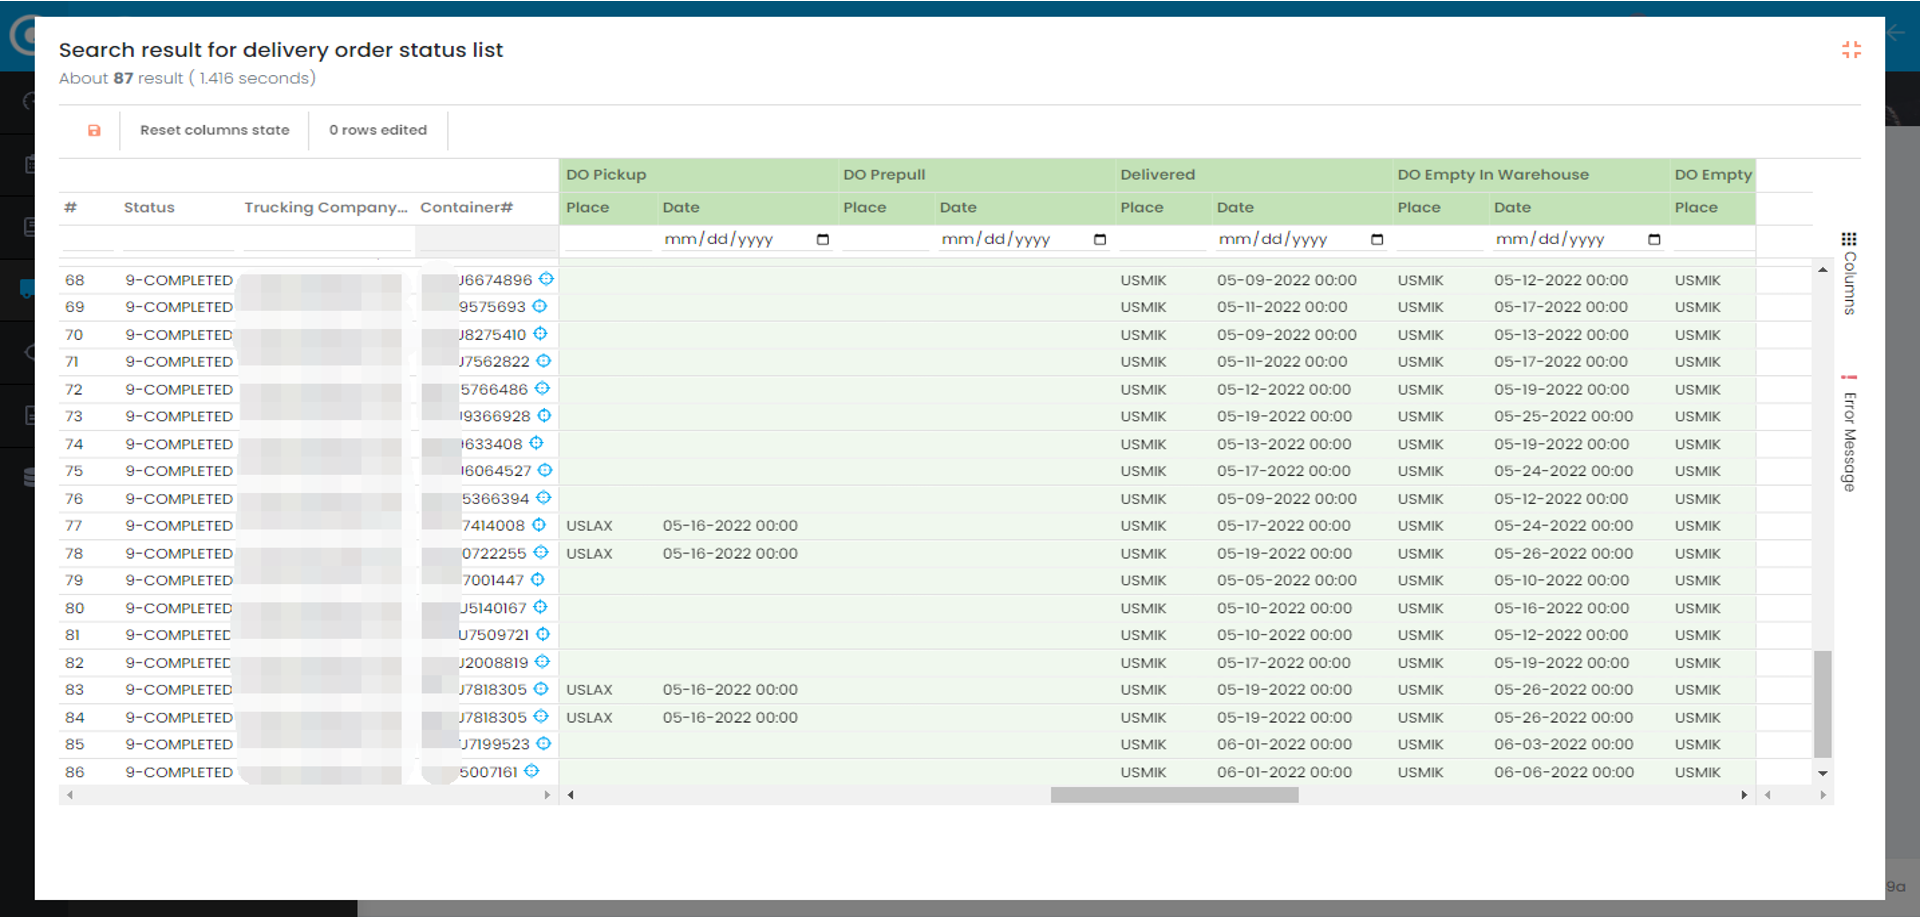Click the locate icon for container row 68
1920x918 pixels.
(546, 279)
